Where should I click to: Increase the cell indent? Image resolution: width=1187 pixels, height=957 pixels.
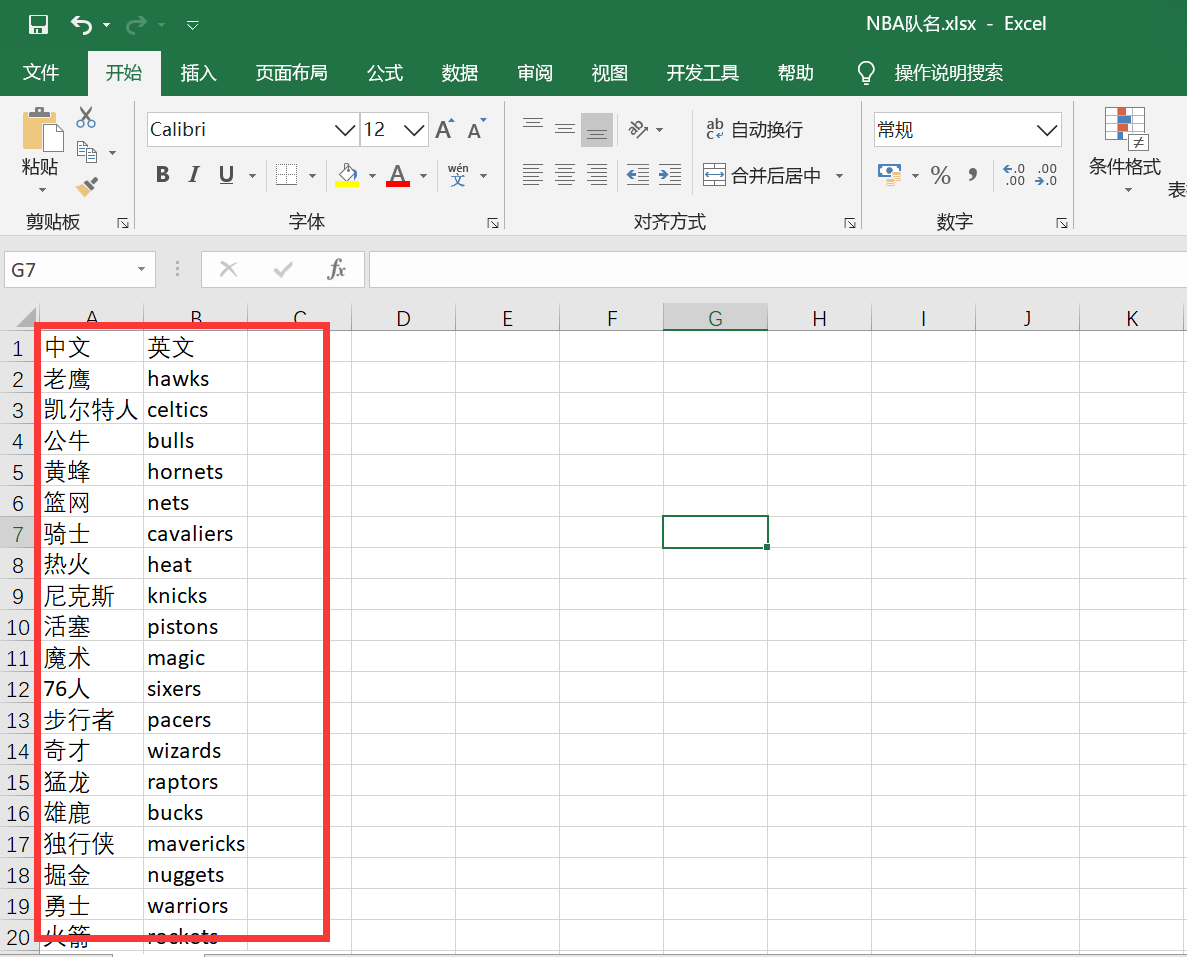(x=670, y=175)
